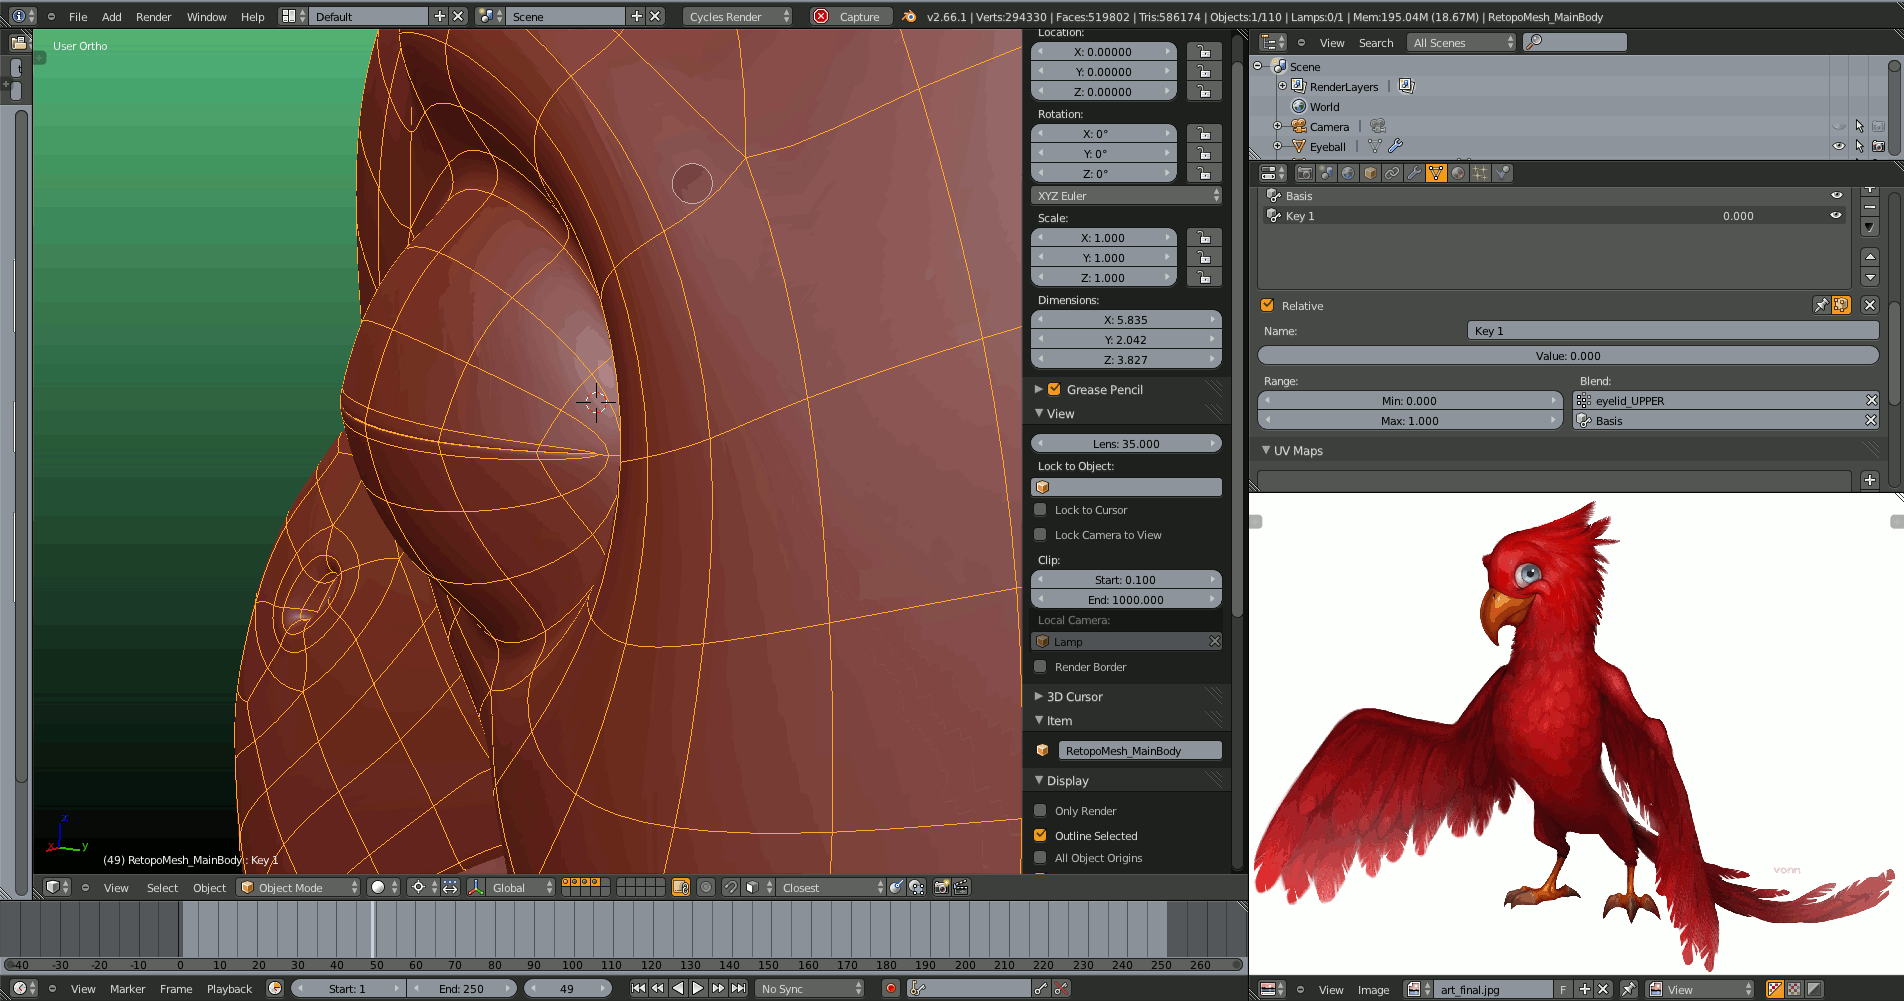The height and width of the screenshot is (1001, 1904).
Task: Open the World properties tab icon
Action: coord(1348,173)
